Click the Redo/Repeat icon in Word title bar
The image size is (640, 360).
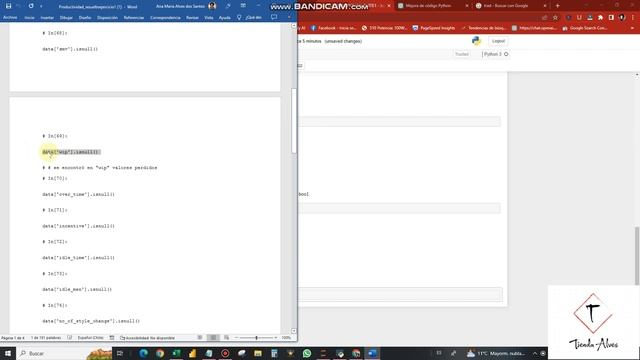pyautogui.click(x=31, y=6)
